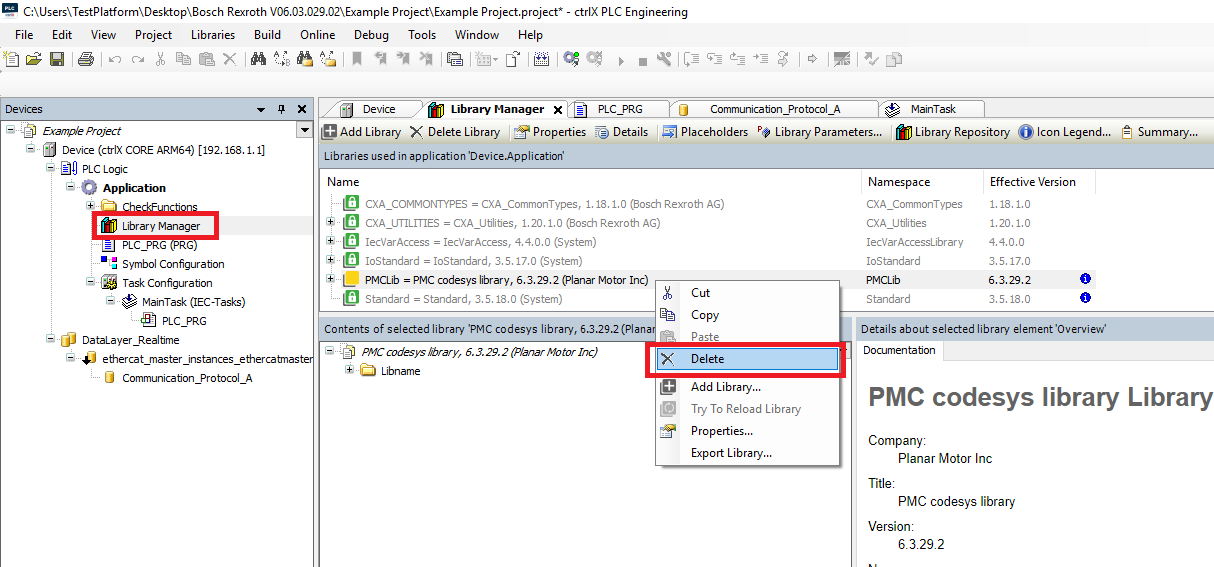This screenshot has height=567, width=1214.
Task: Click the Add Library button
Action: [x=361, y=132]
